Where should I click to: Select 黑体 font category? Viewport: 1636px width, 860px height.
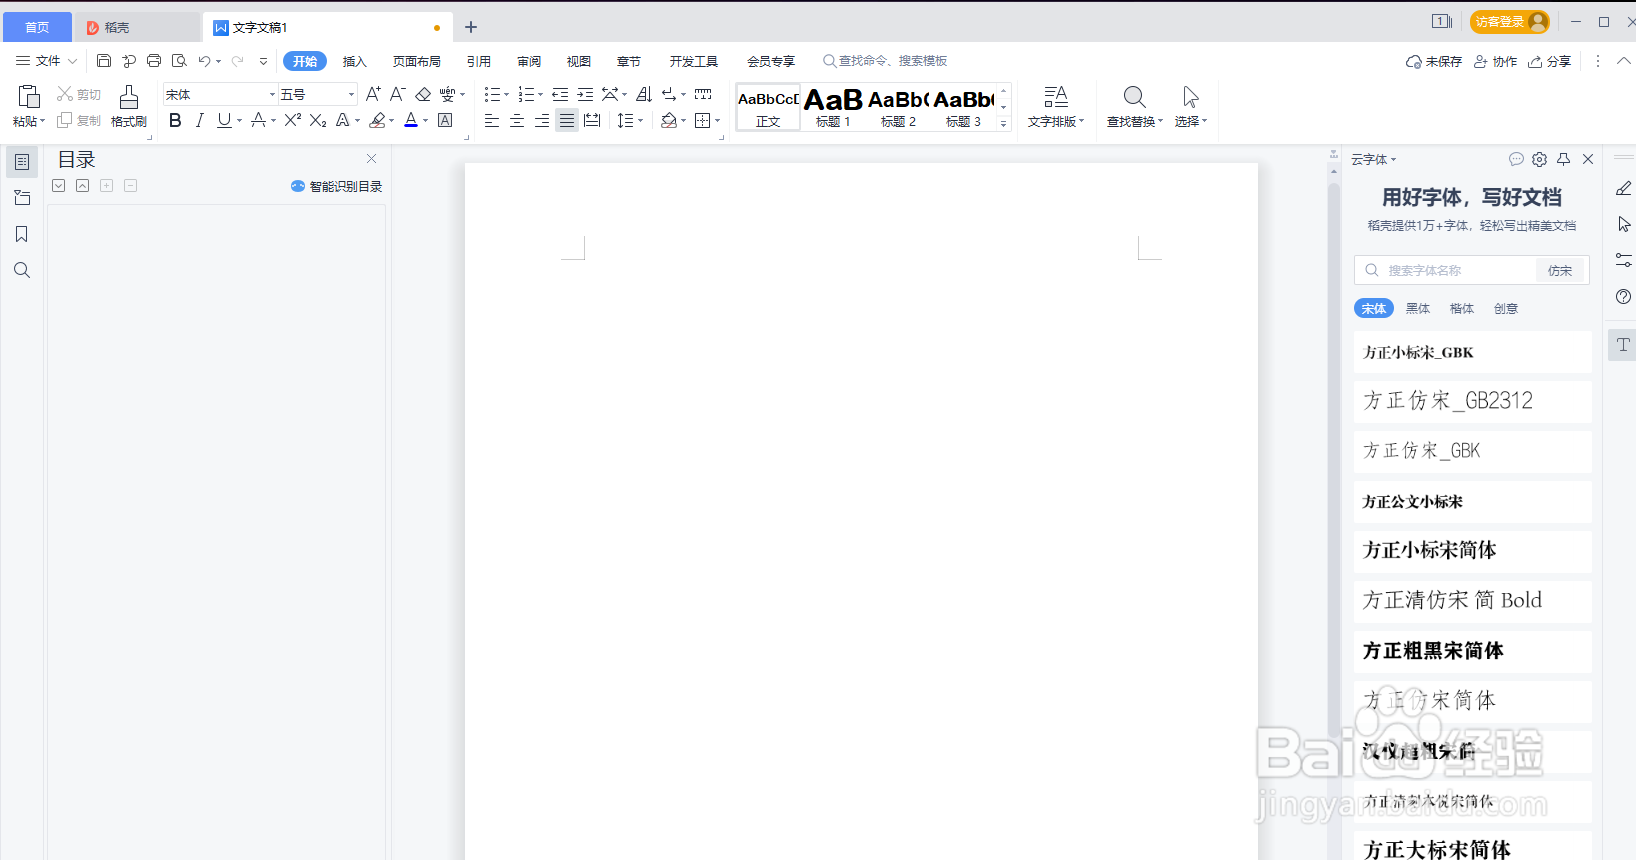point(1418,308)
